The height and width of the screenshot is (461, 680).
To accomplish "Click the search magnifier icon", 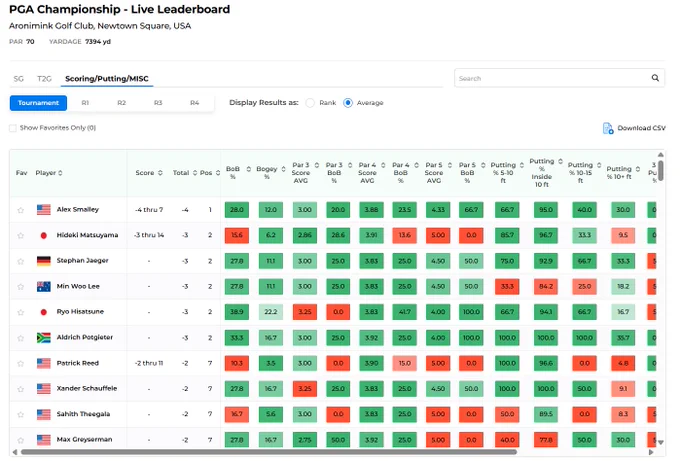I will (x=655, y=78).
